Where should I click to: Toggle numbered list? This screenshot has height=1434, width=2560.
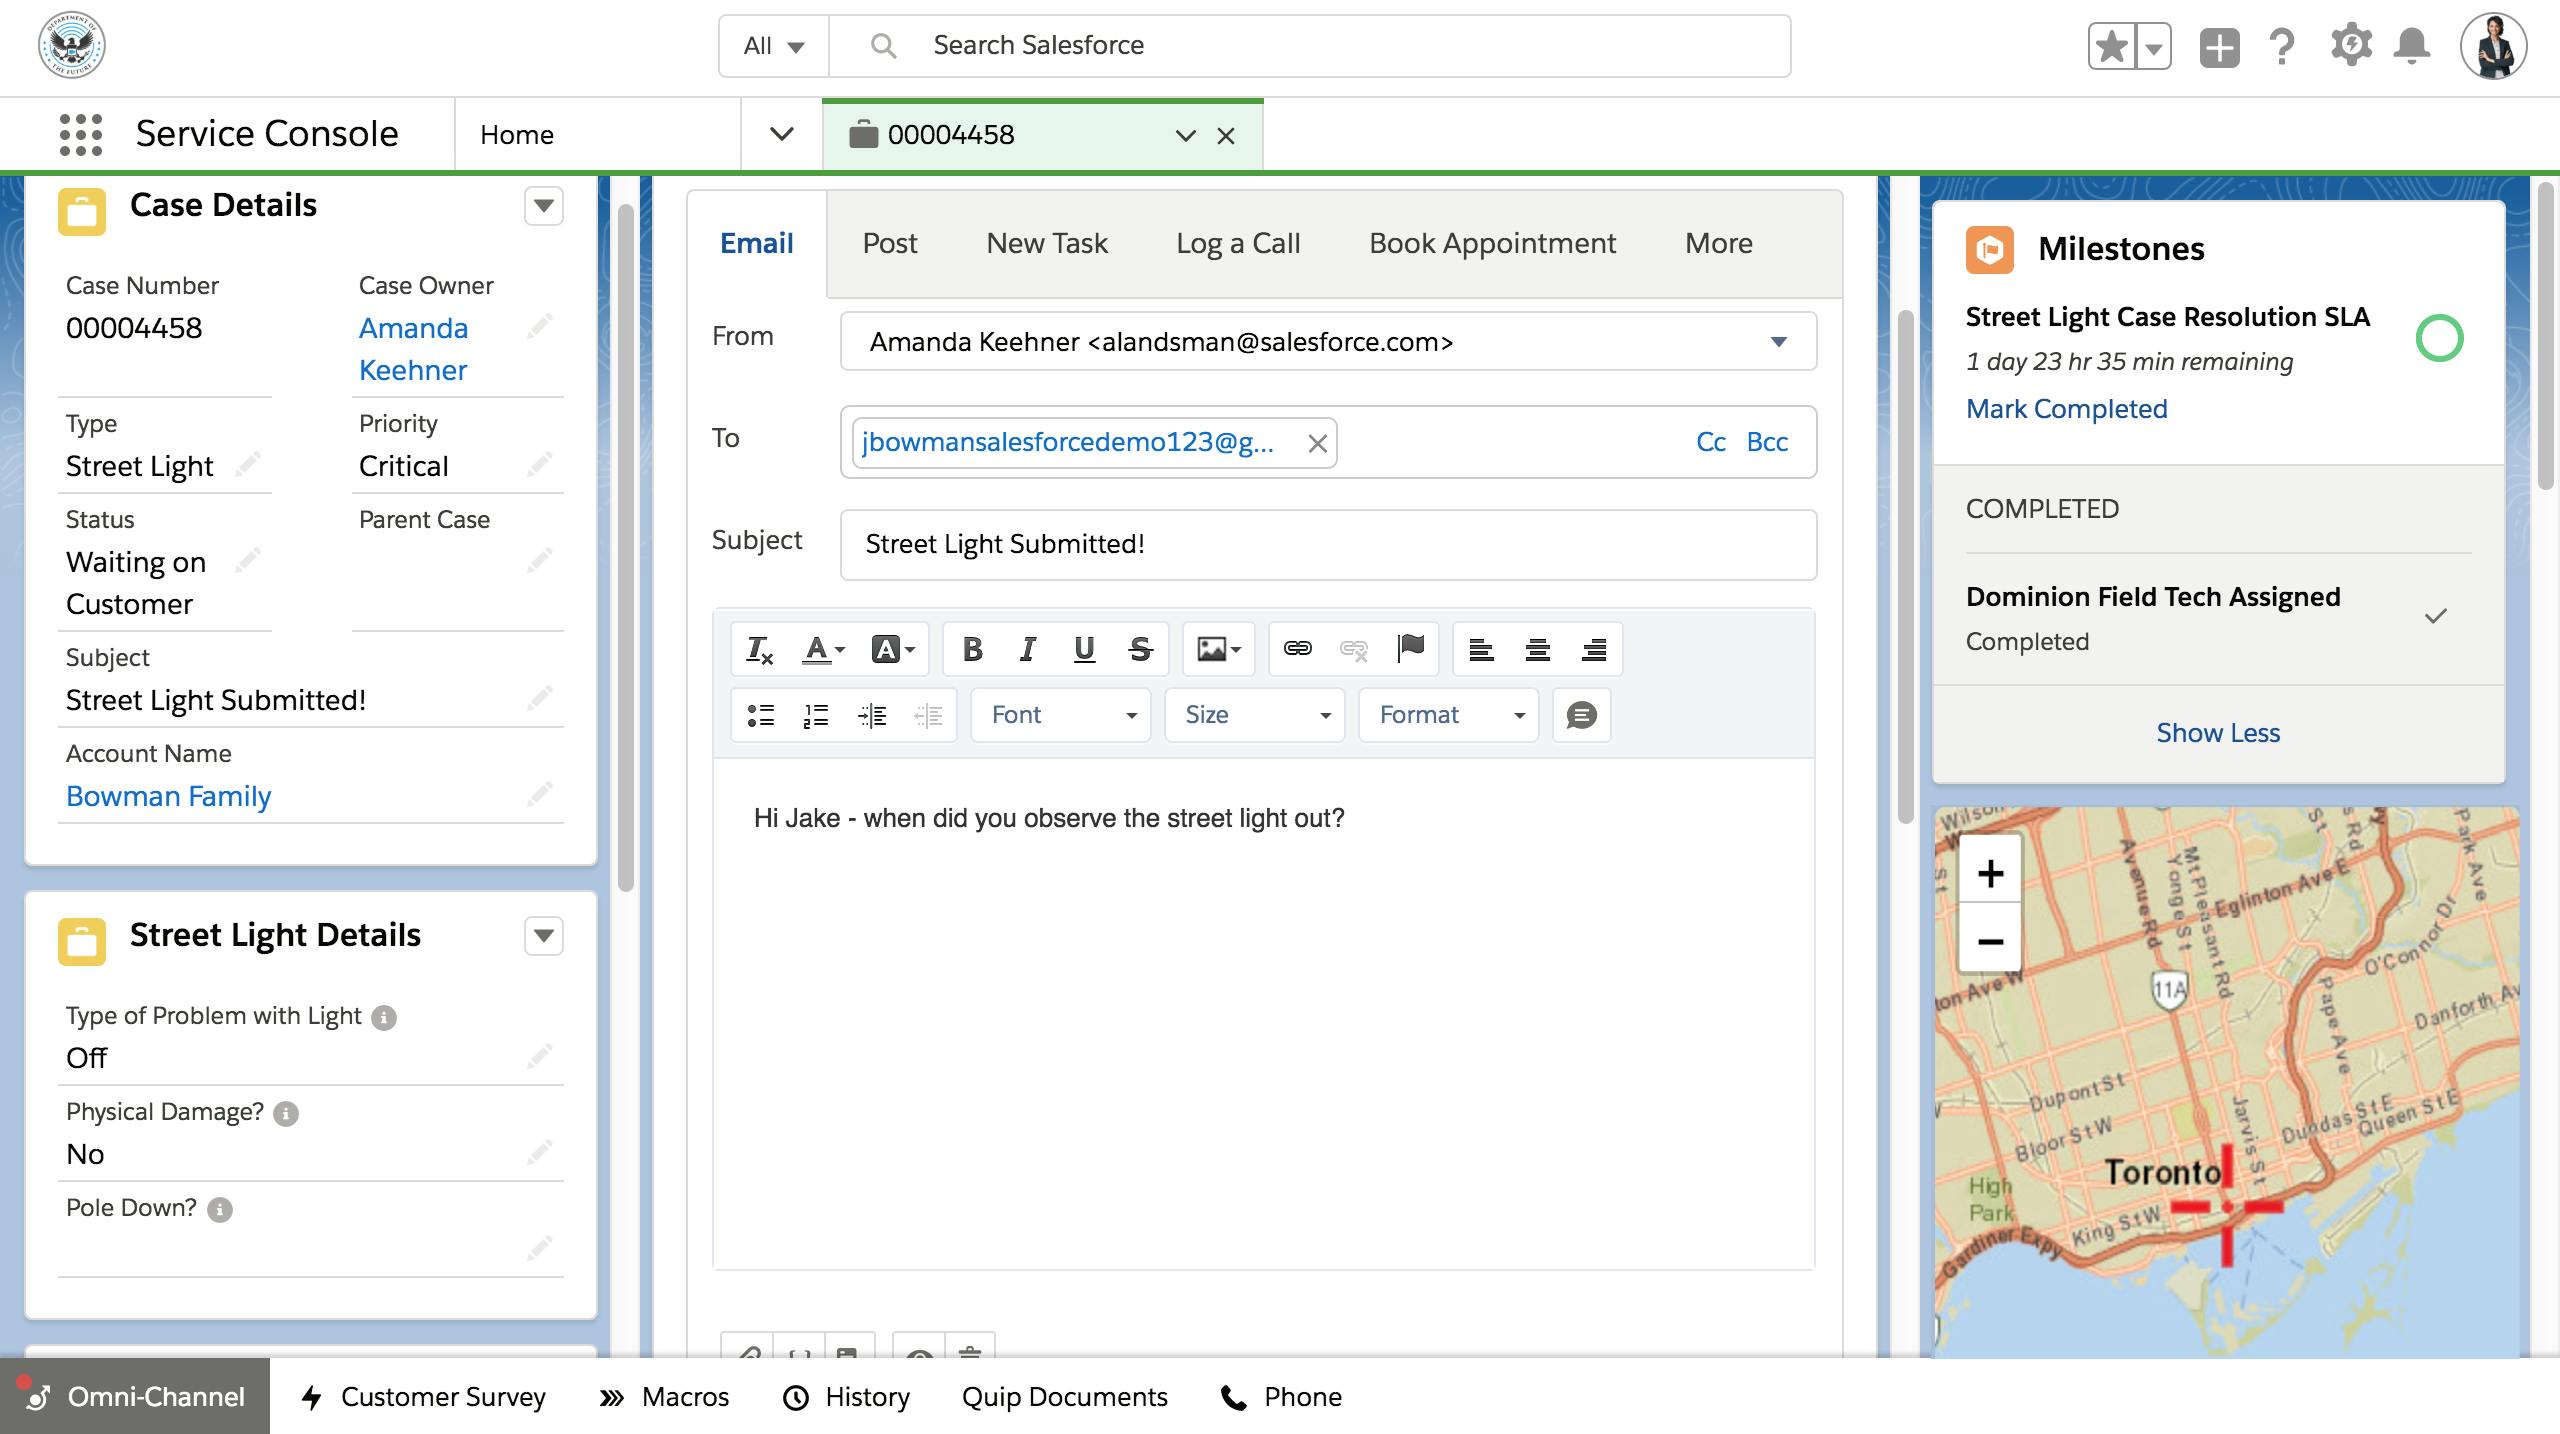point(816,715)
